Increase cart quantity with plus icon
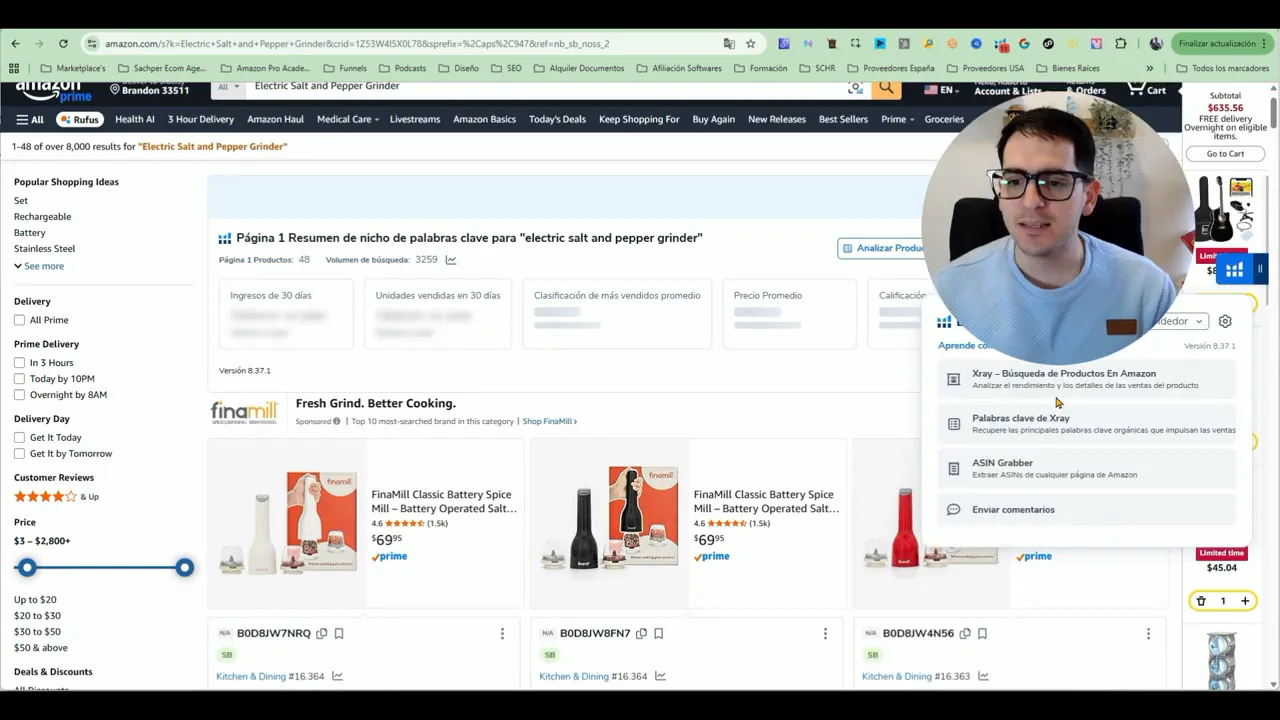 pyautogui.click(x=1245, y=601)
